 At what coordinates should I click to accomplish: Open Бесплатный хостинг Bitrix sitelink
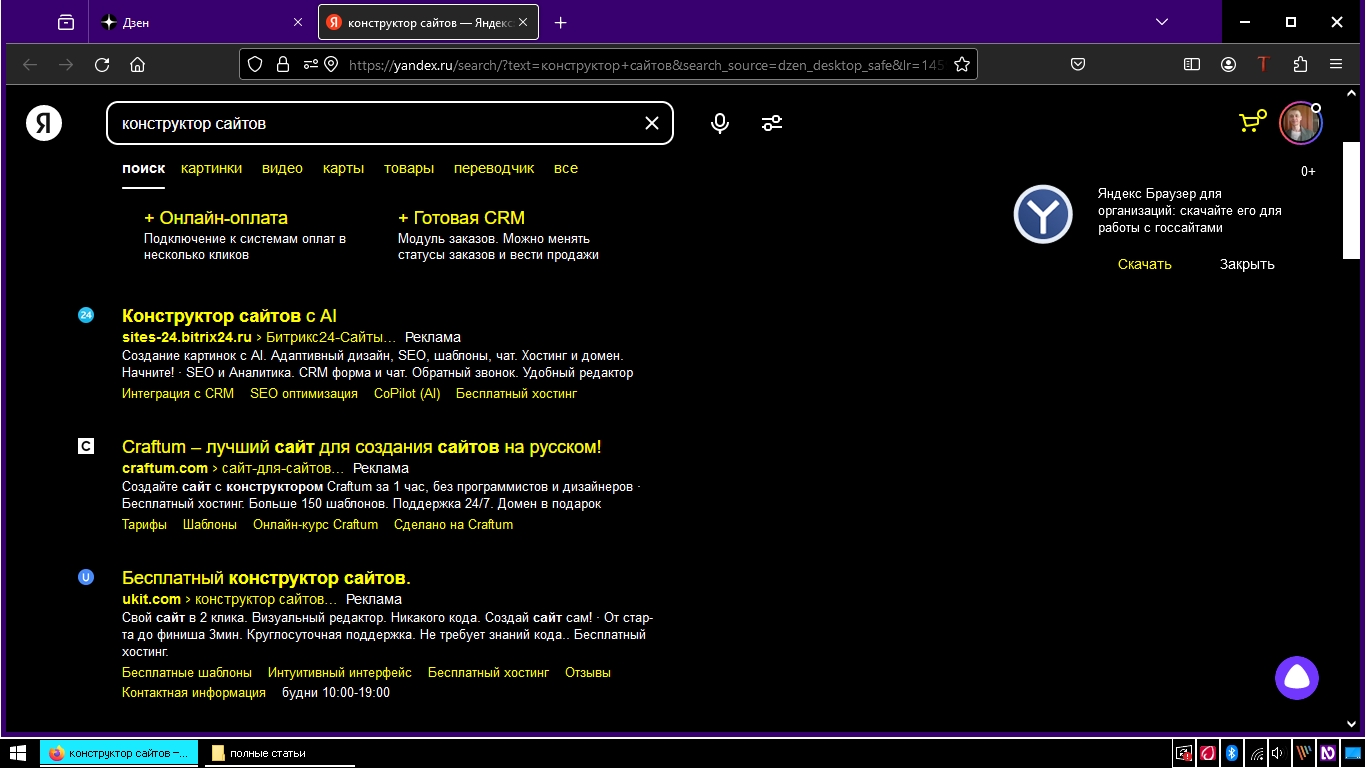coord(516,393)
